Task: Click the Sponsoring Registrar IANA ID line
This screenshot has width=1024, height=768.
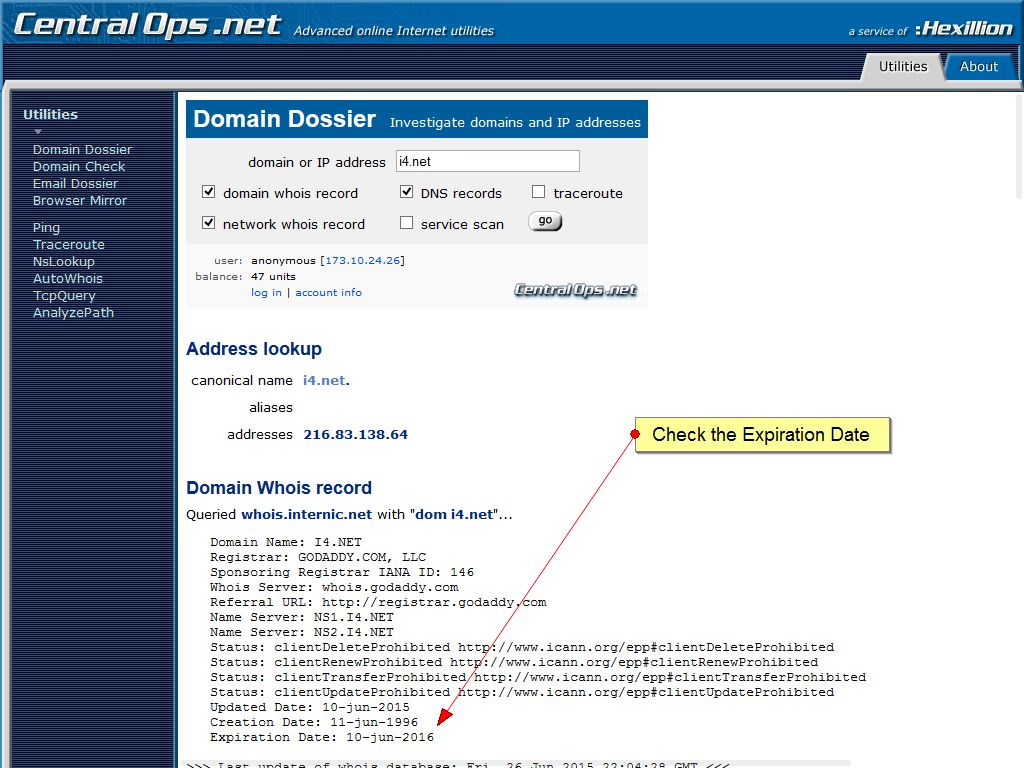Action: click(x=342, y=572)
